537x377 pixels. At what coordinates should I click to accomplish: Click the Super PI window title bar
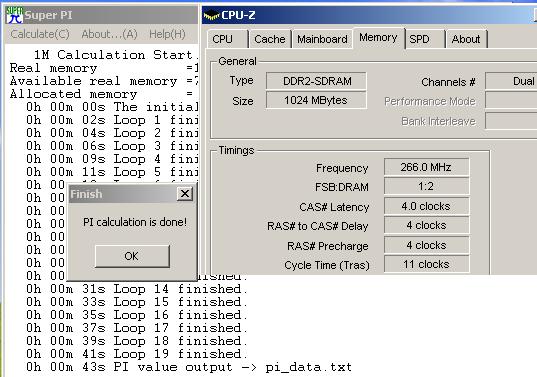tap(101, 15)
